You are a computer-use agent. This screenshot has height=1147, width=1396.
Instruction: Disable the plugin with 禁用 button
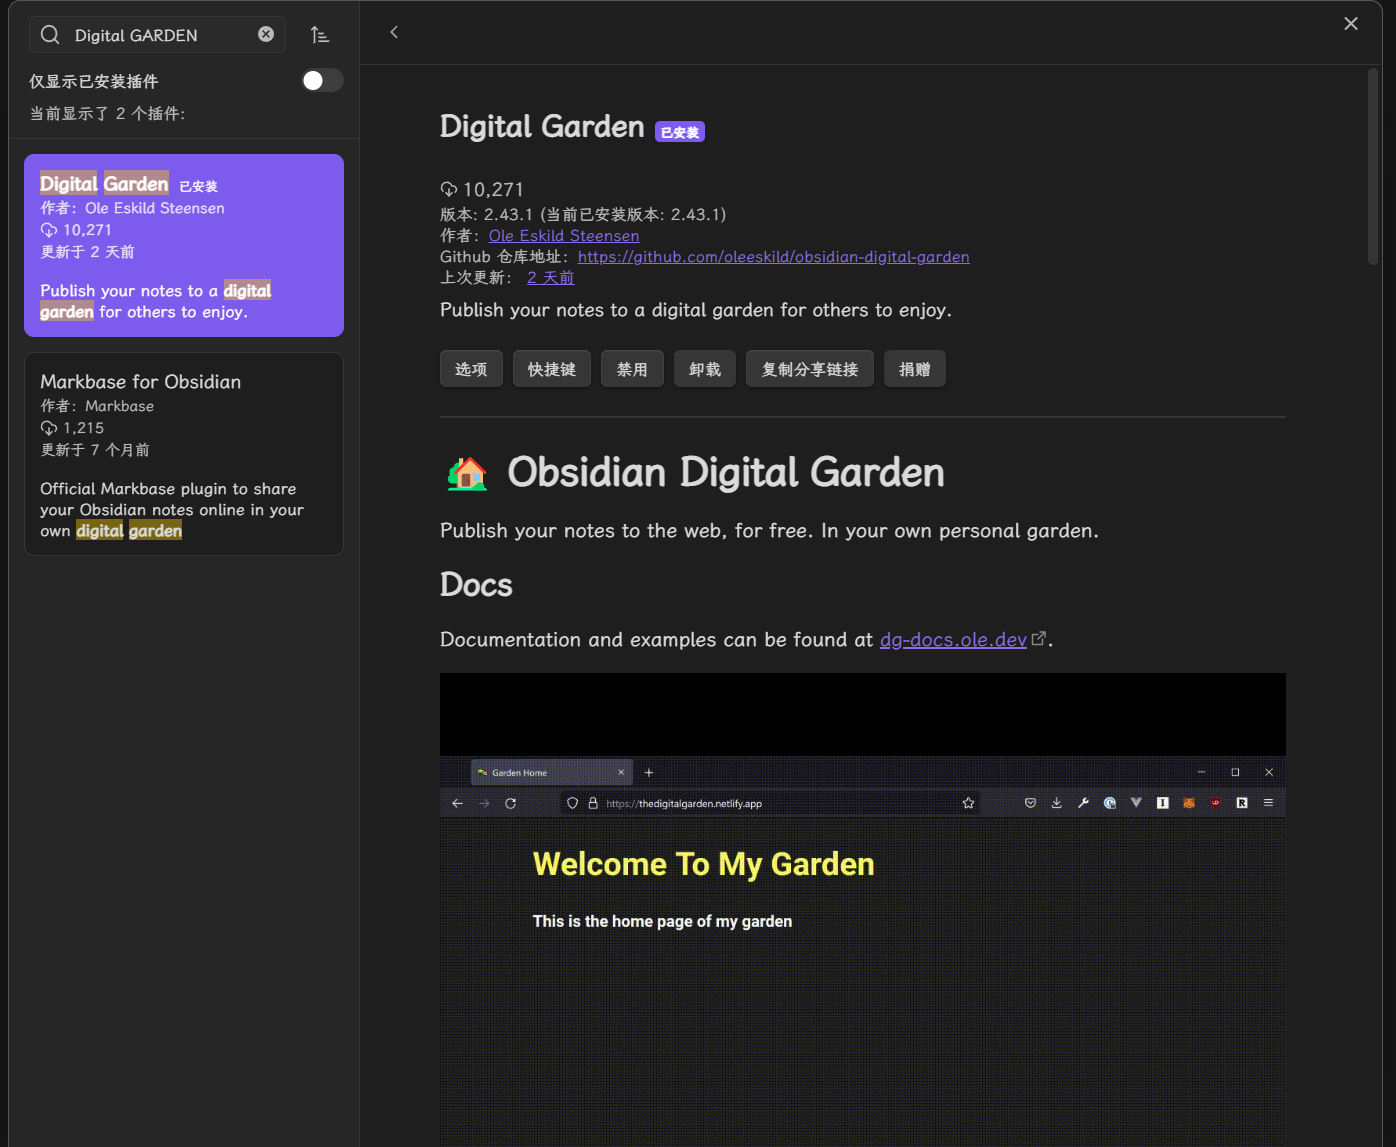(632, 369)
